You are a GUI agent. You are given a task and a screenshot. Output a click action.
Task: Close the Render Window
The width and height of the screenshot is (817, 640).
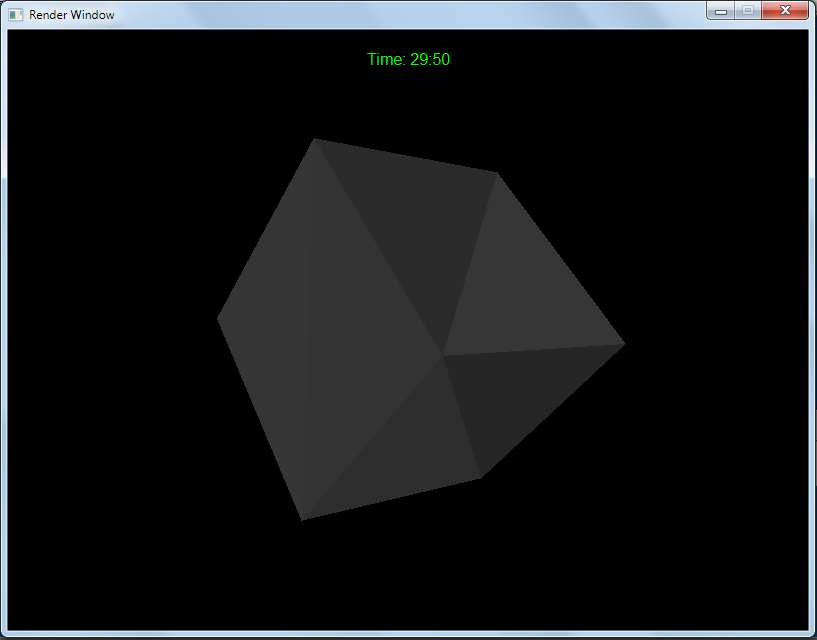pos(785,11)
